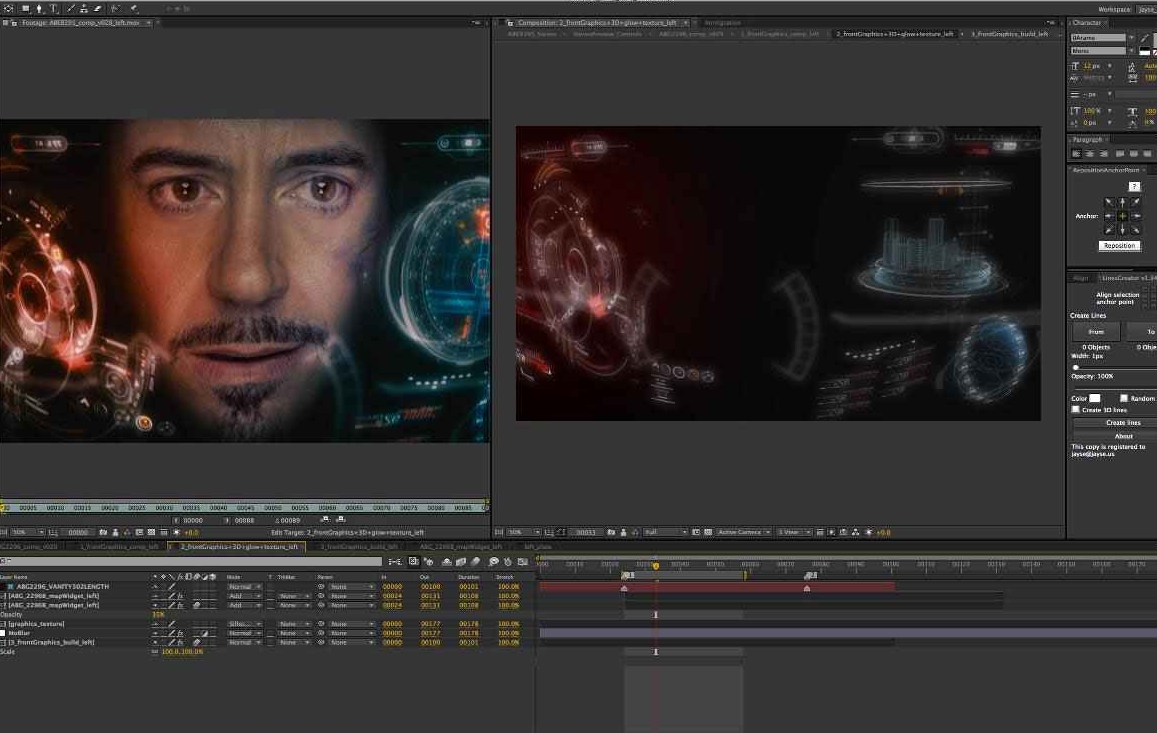Image resolution: width=1157 pixels, height=733 pixels.
Task: Open the Active Camera view dropdown
Action: point(744,532)
